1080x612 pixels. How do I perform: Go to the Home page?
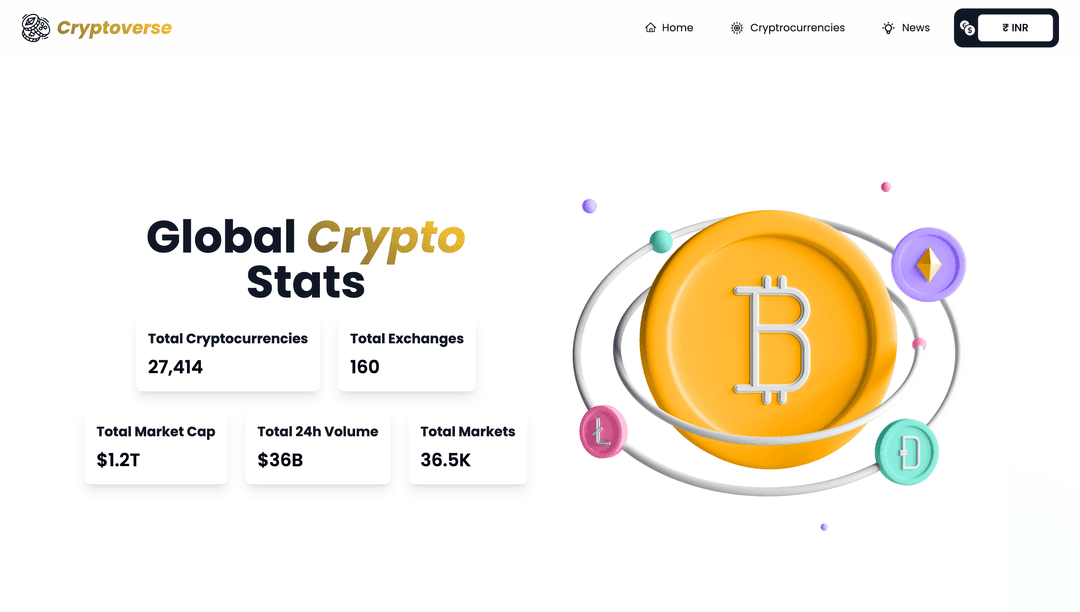pyautogui.click(x=677, y=28)
